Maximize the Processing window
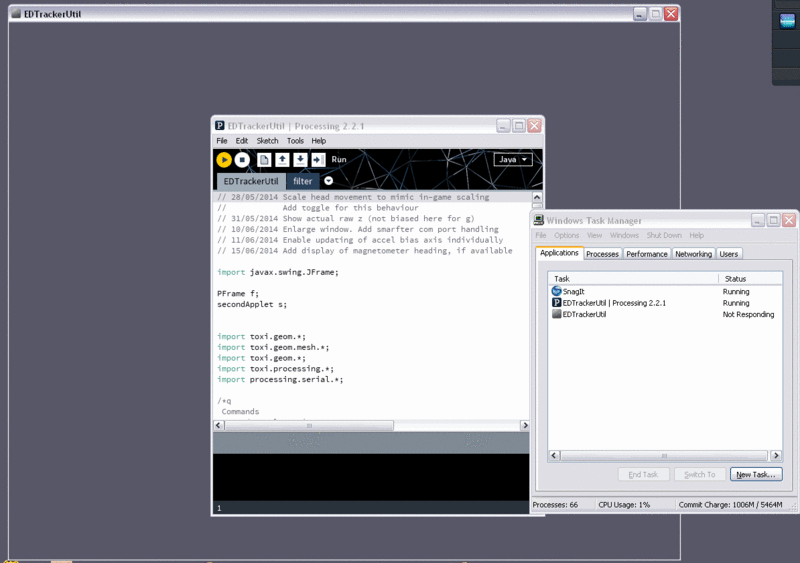The image size is (800, 563). pos(519,126)
